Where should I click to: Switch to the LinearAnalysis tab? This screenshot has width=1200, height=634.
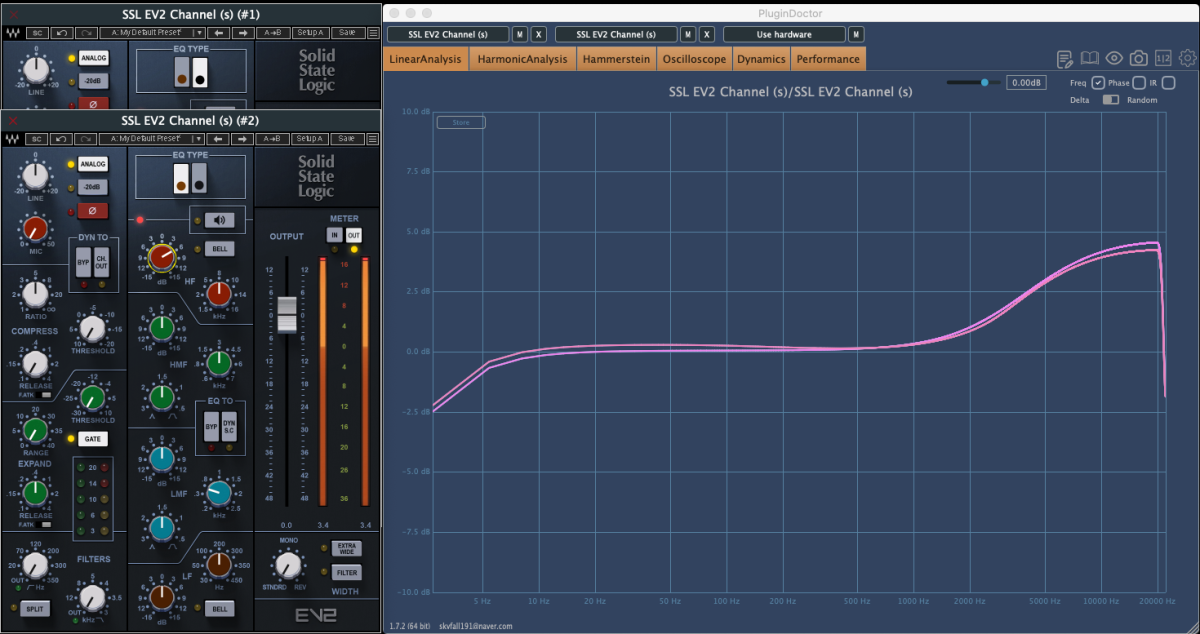pos(426,59)
